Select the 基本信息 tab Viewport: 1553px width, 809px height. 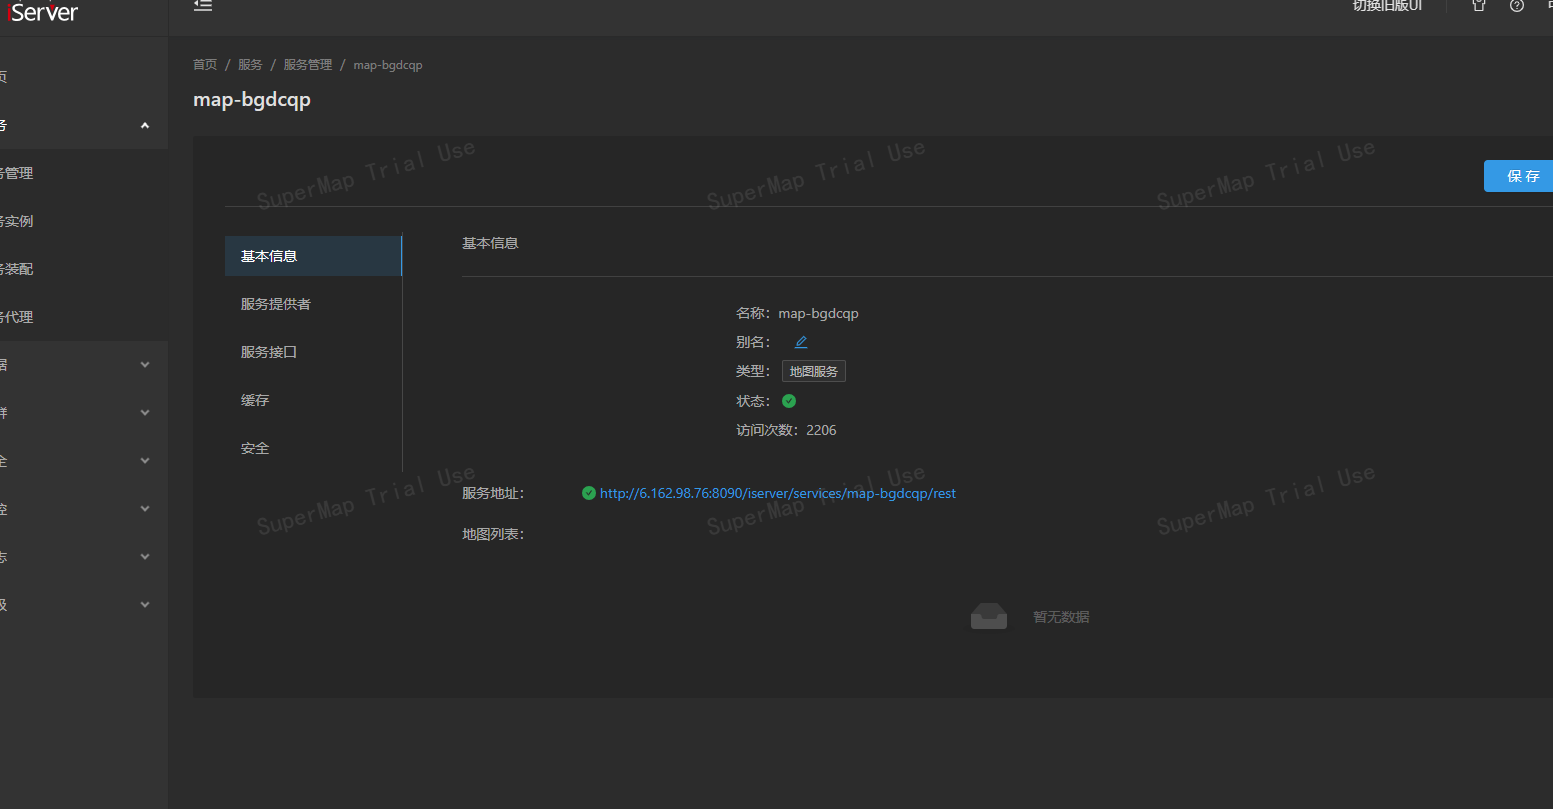coord(313,256)
